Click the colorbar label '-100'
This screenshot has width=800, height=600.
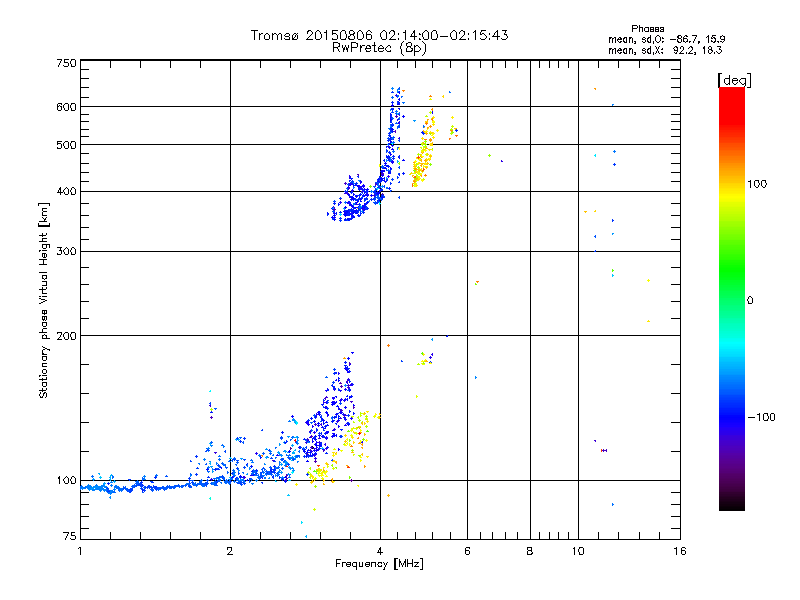762,417
